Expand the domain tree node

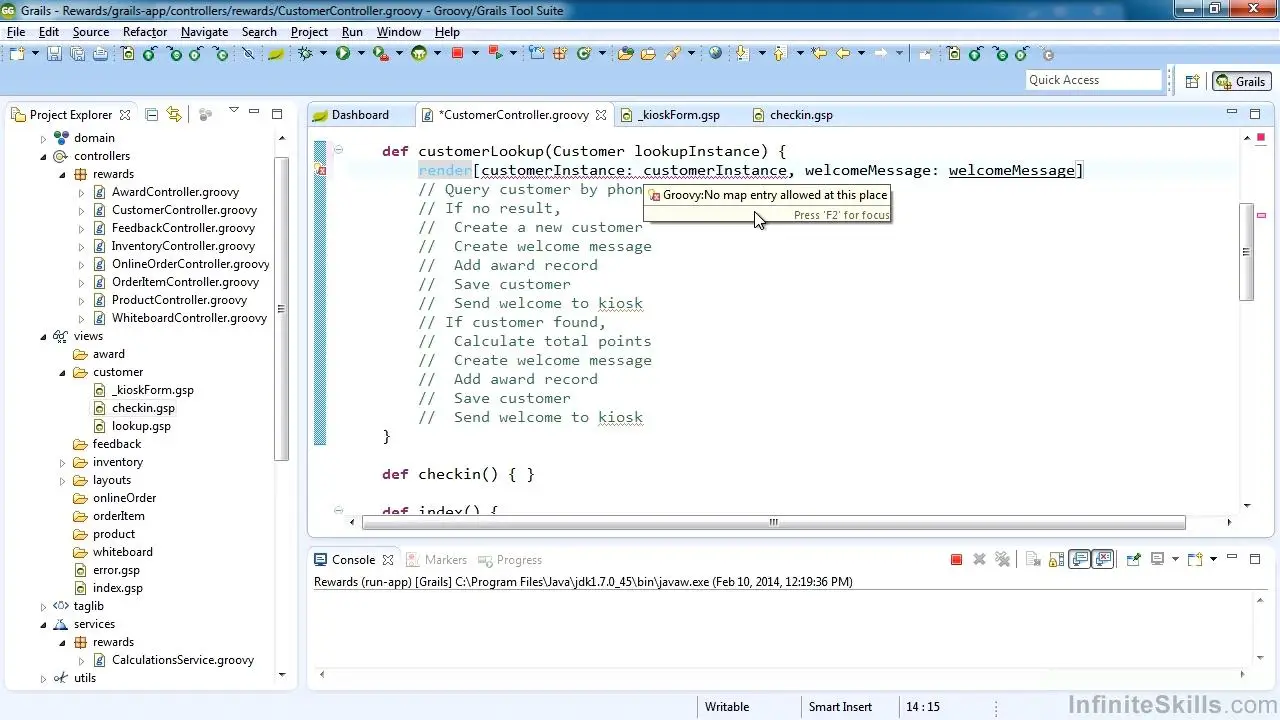[x=43, y=138]
